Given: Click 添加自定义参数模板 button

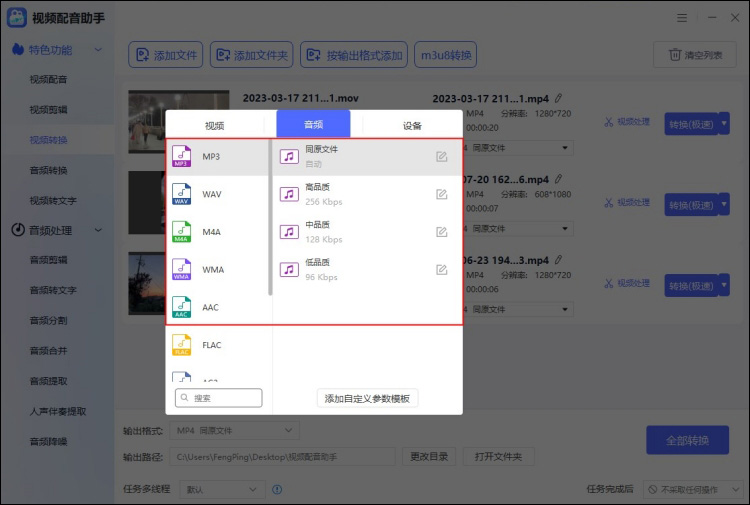Looking at the screenshot, I should [367, 398].
